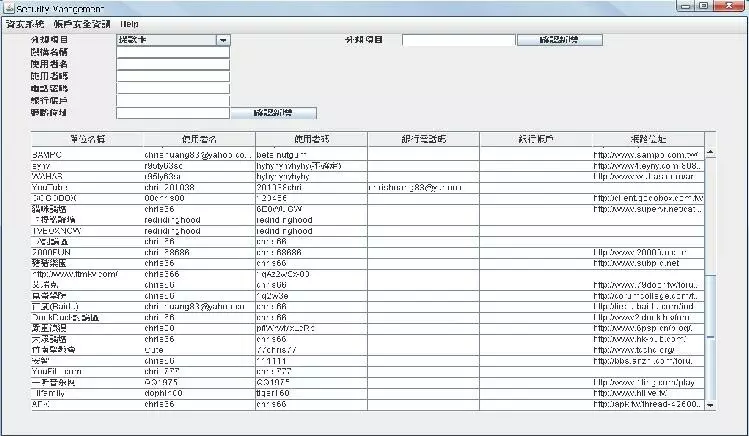Image resolution: width=749 pixels, height=436 pixels.
Task: Click the 銀行帳戶 column header in table
Action: [536, 139]
